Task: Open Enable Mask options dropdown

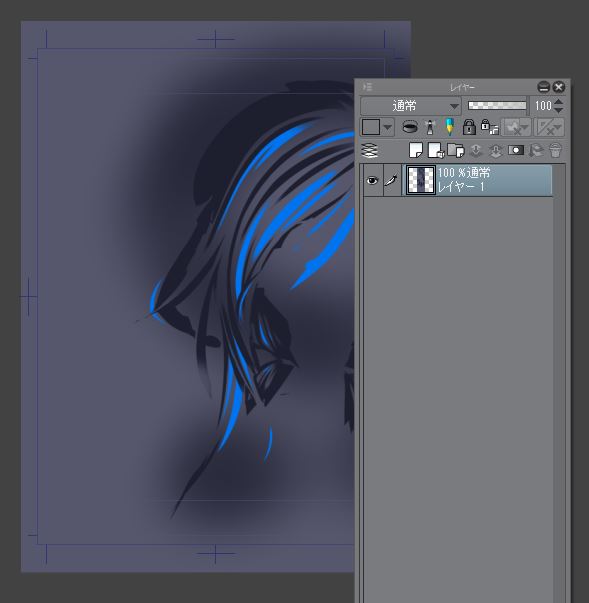Action: (x=524, y=127)
